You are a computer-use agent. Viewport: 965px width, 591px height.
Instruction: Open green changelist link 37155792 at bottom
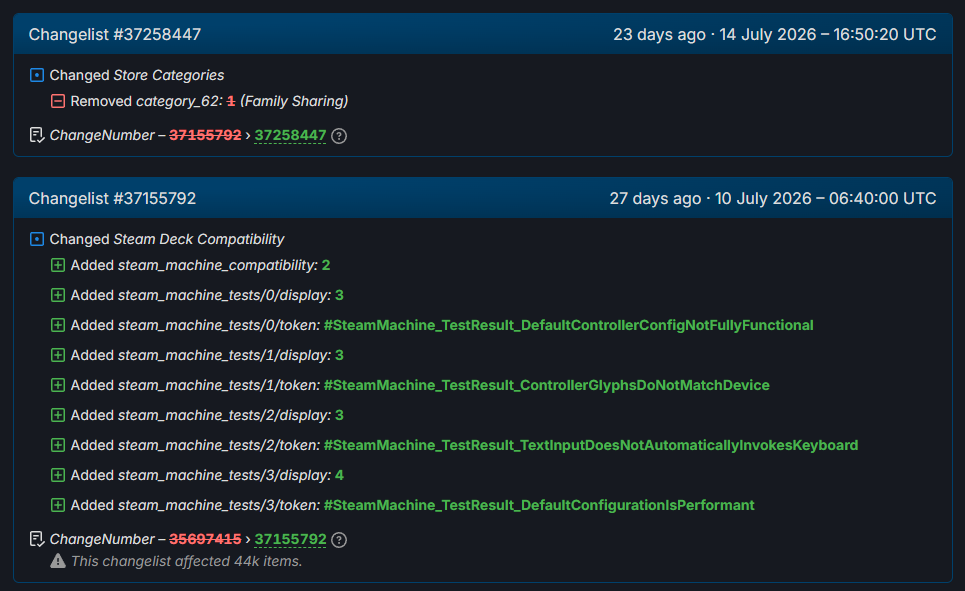[290, 539]
